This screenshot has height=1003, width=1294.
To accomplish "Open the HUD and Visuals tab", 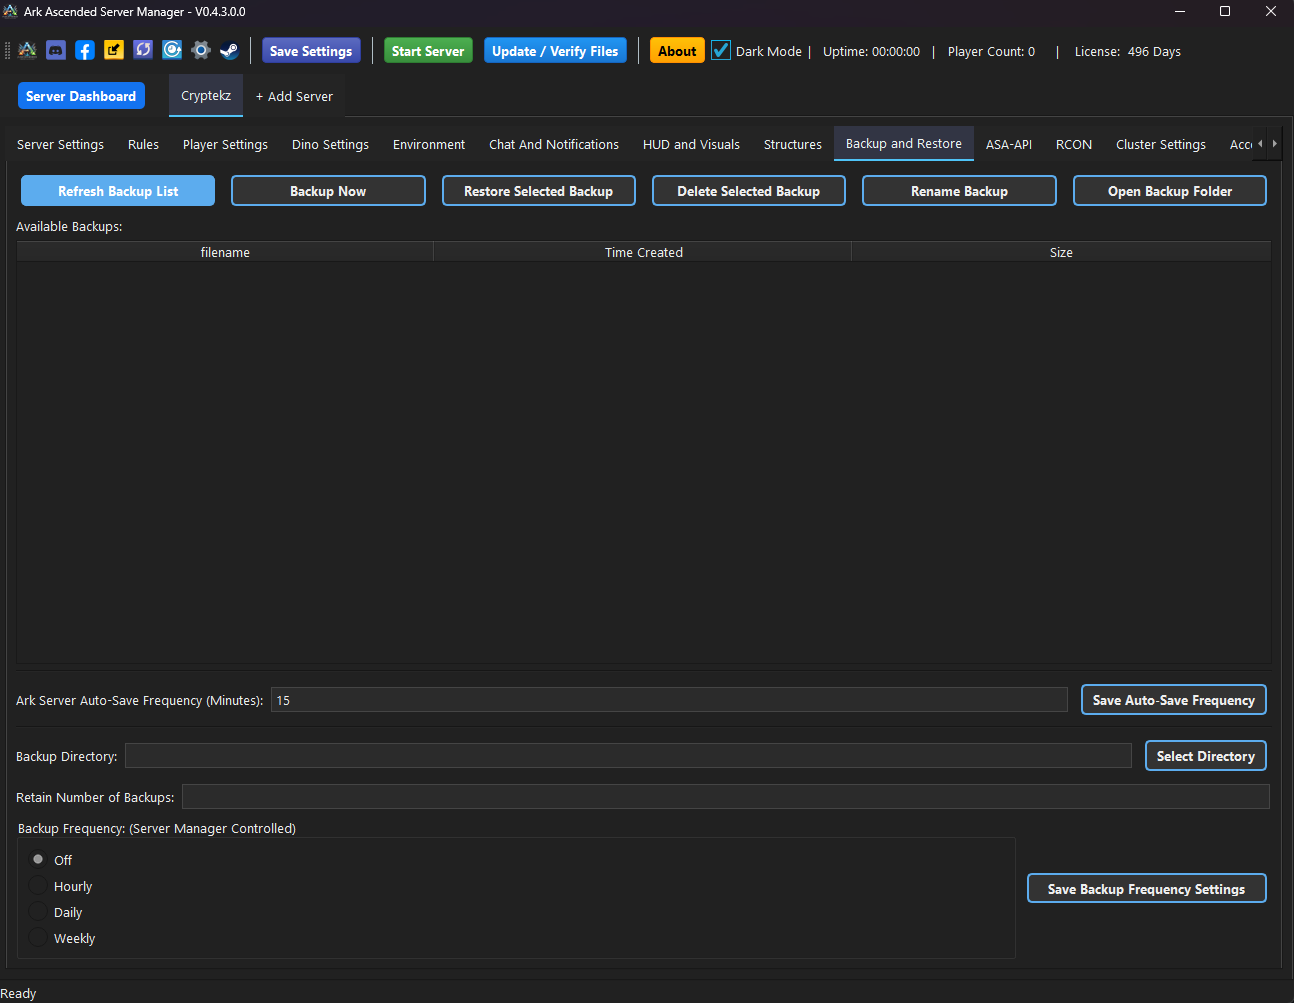I will 691,144.
